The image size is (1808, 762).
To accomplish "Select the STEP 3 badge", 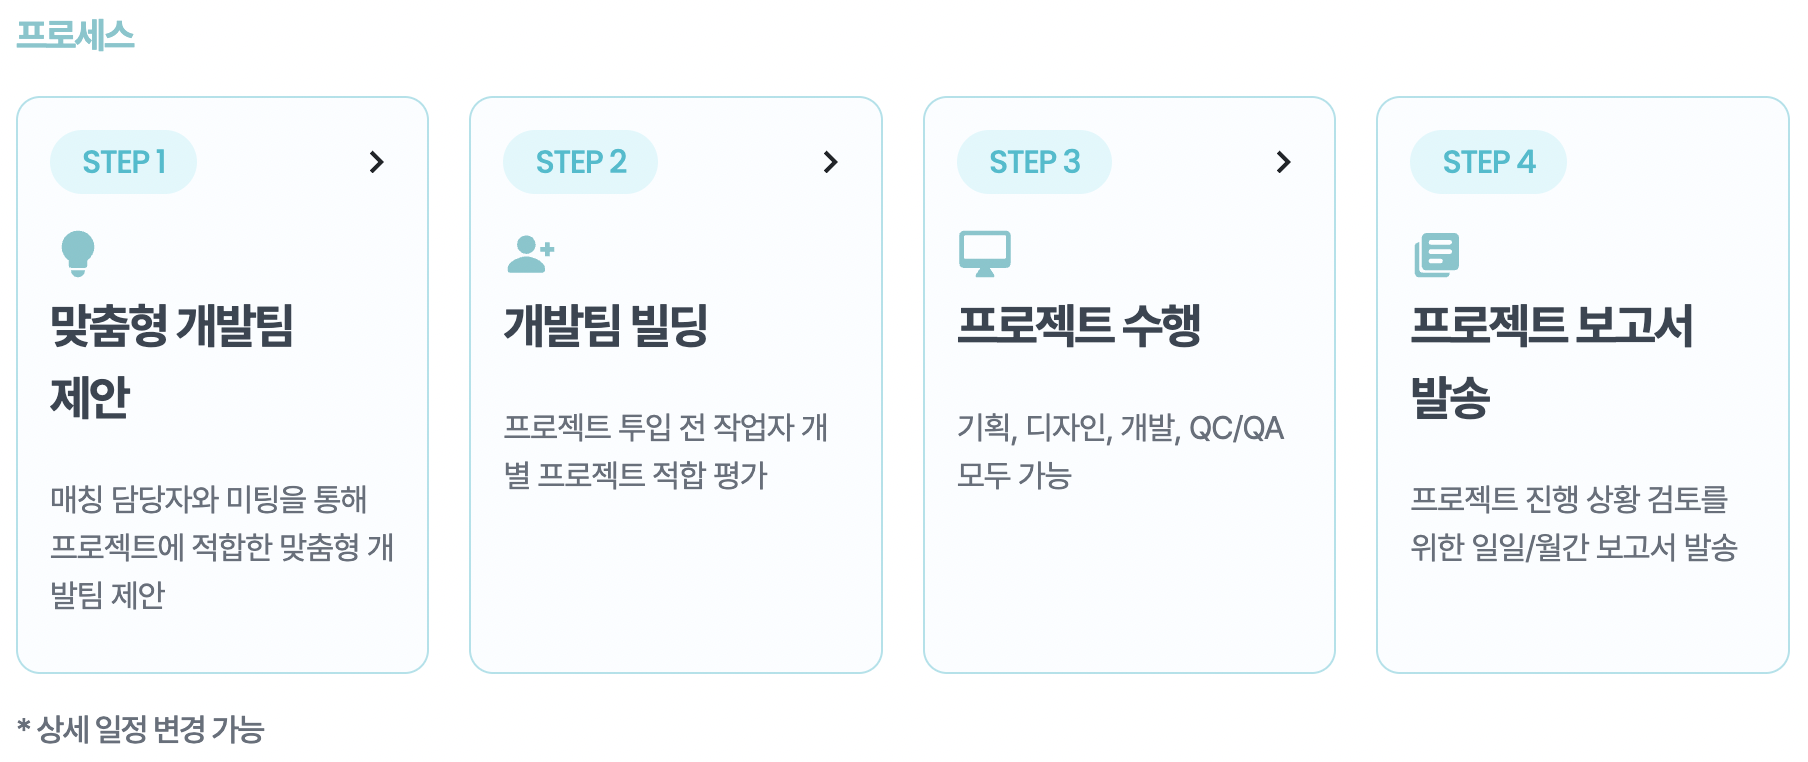I will (x=1034, y=162).
